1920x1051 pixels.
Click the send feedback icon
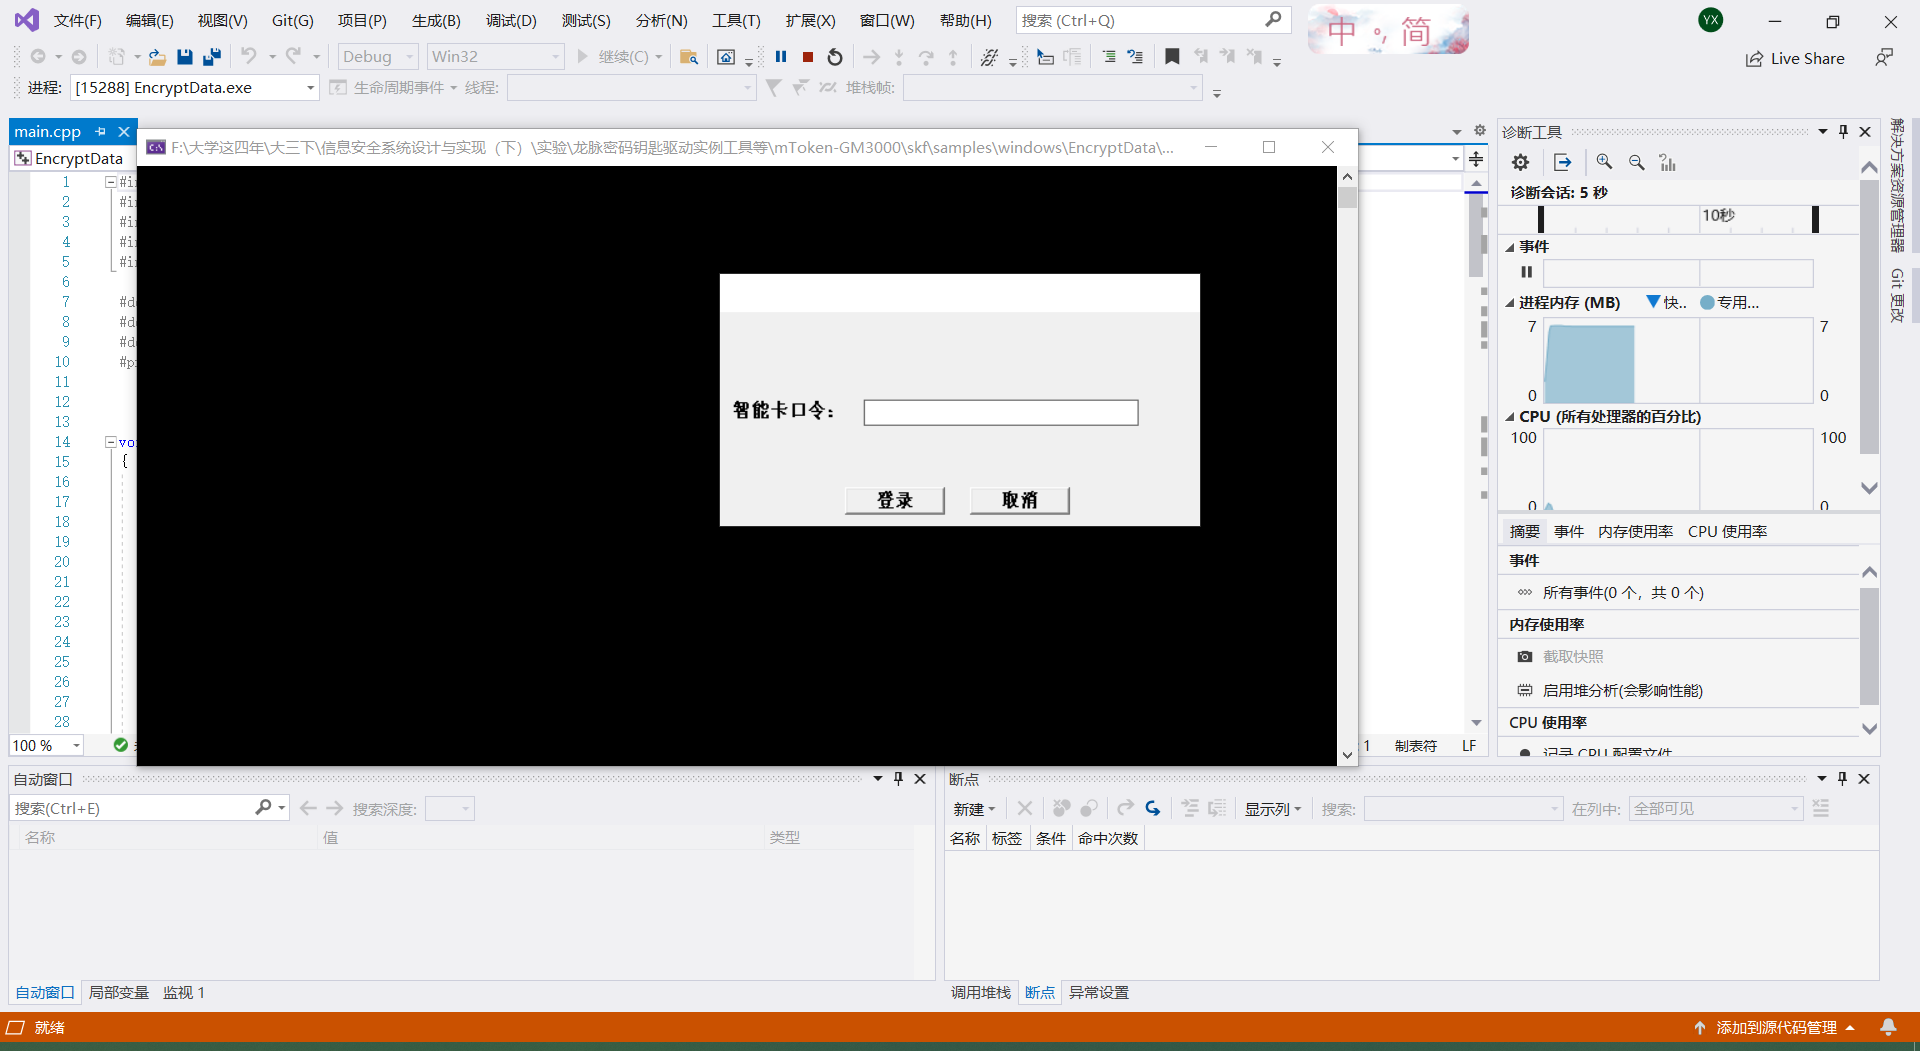[x=1883, y=58]
